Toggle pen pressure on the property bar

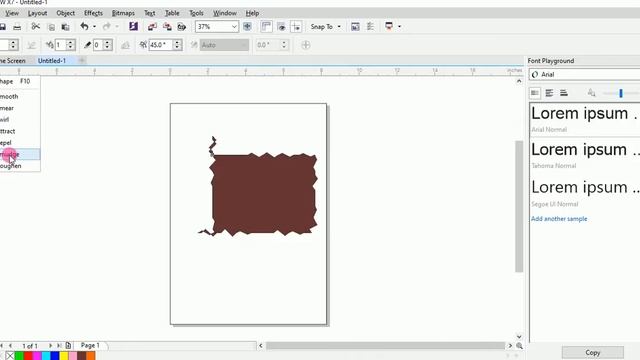pyautogui.click(x=31, y=45)
